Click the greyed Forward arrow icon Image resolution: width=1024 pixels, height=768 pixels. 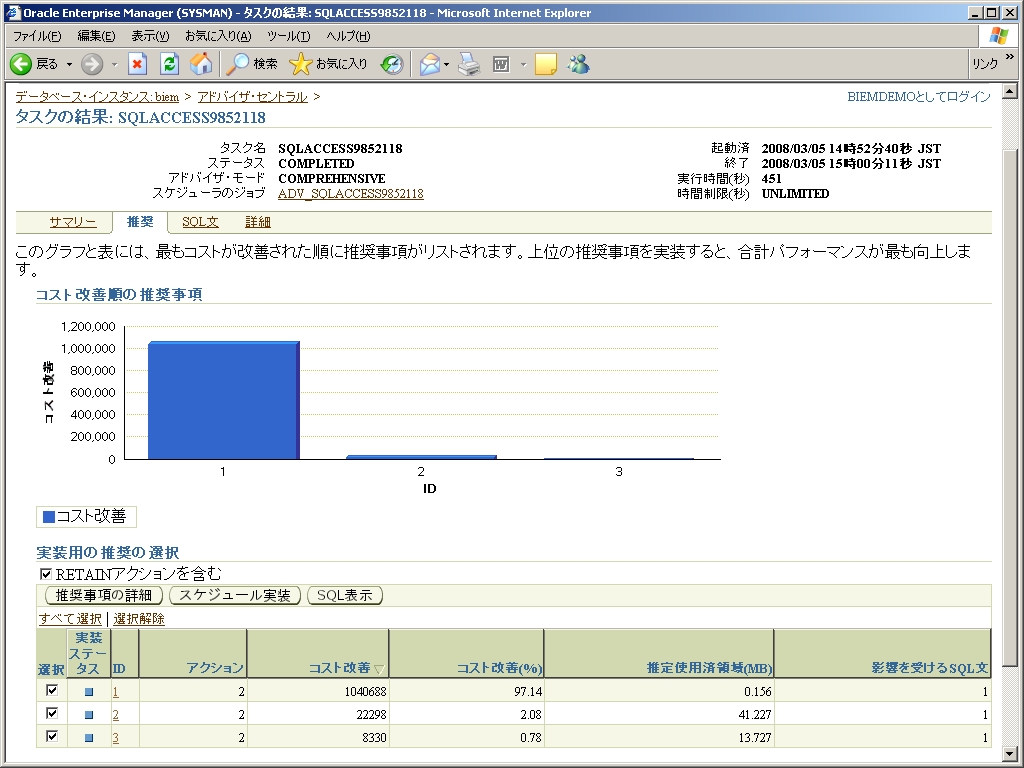pos(92,64)
